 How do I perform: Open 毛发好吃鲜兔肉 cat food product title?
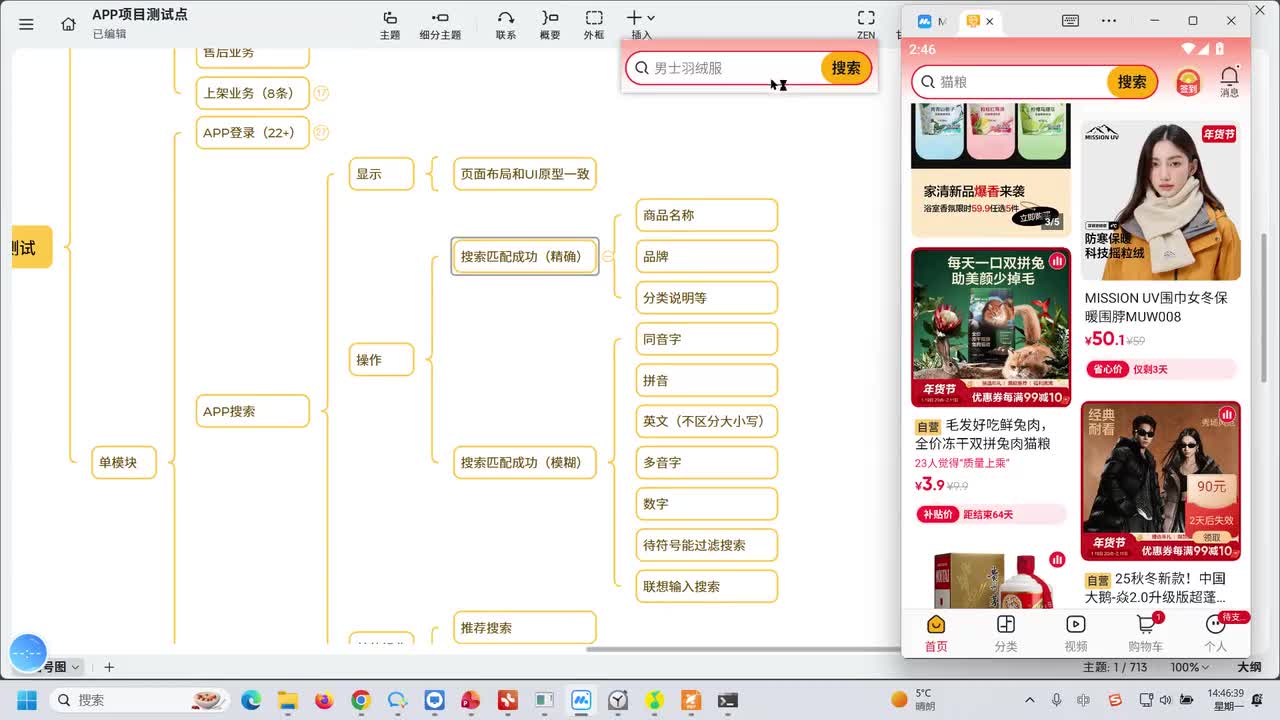[x=982, y=434]
